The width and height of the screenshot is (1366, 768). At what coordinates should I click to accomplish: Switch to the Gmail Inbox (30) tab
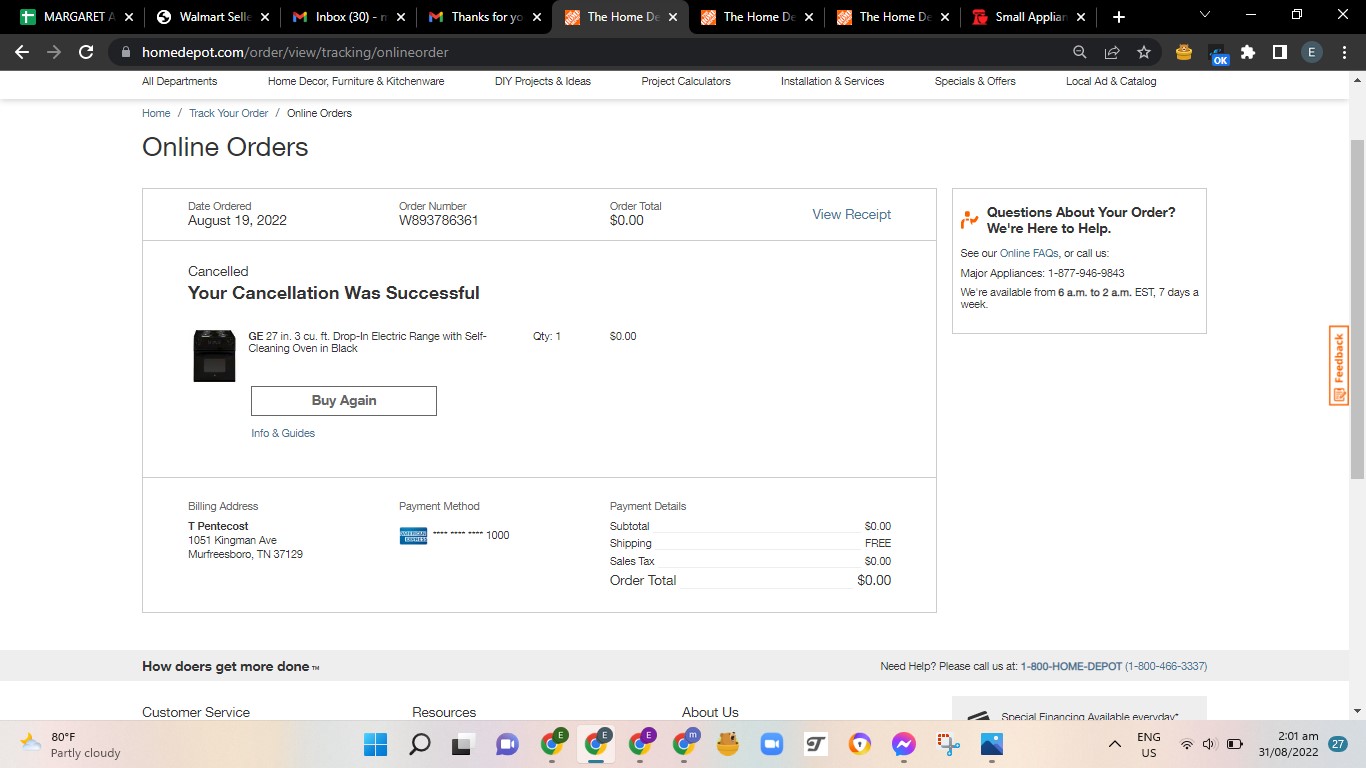click(346, 17)
